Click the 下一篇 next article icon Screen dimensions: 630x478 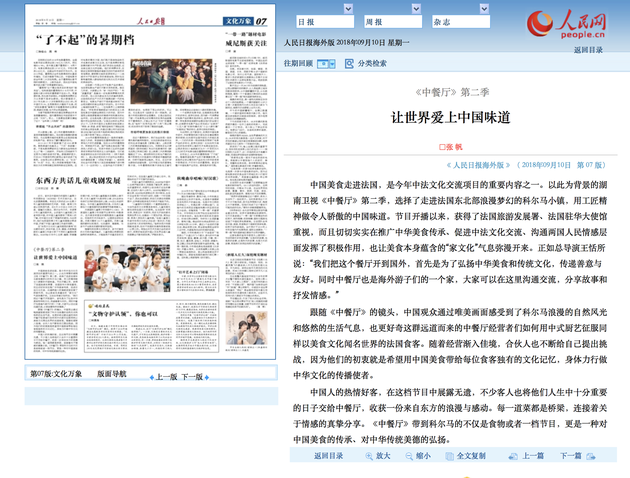(x=591, y=456)
